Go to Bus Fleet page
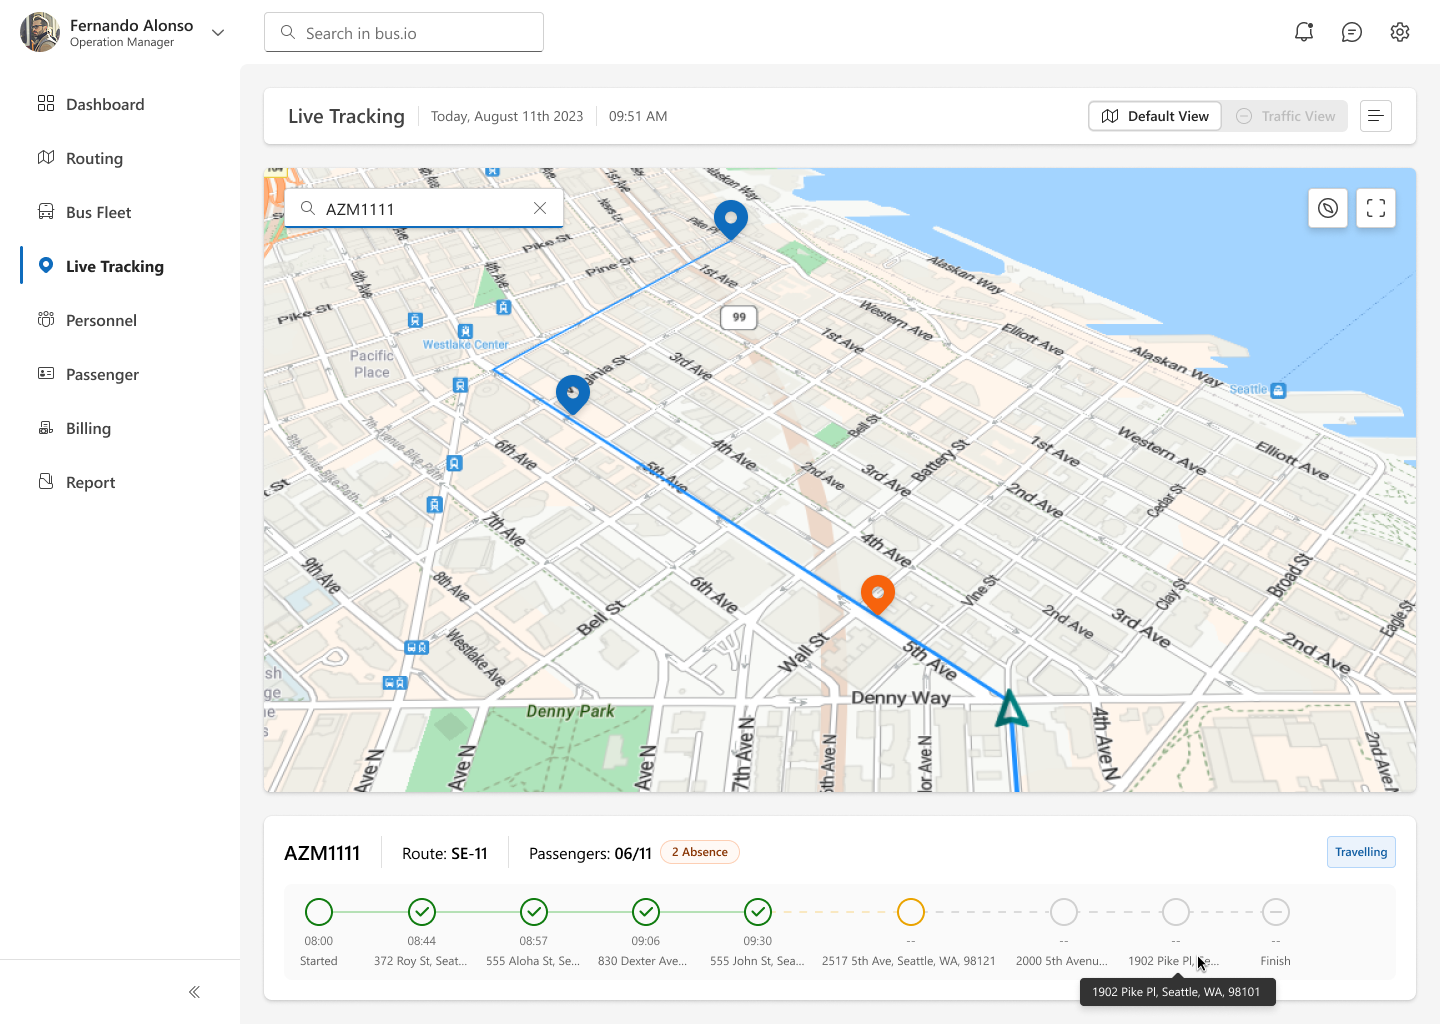The image size is (1440, 1024). (98, 212)
